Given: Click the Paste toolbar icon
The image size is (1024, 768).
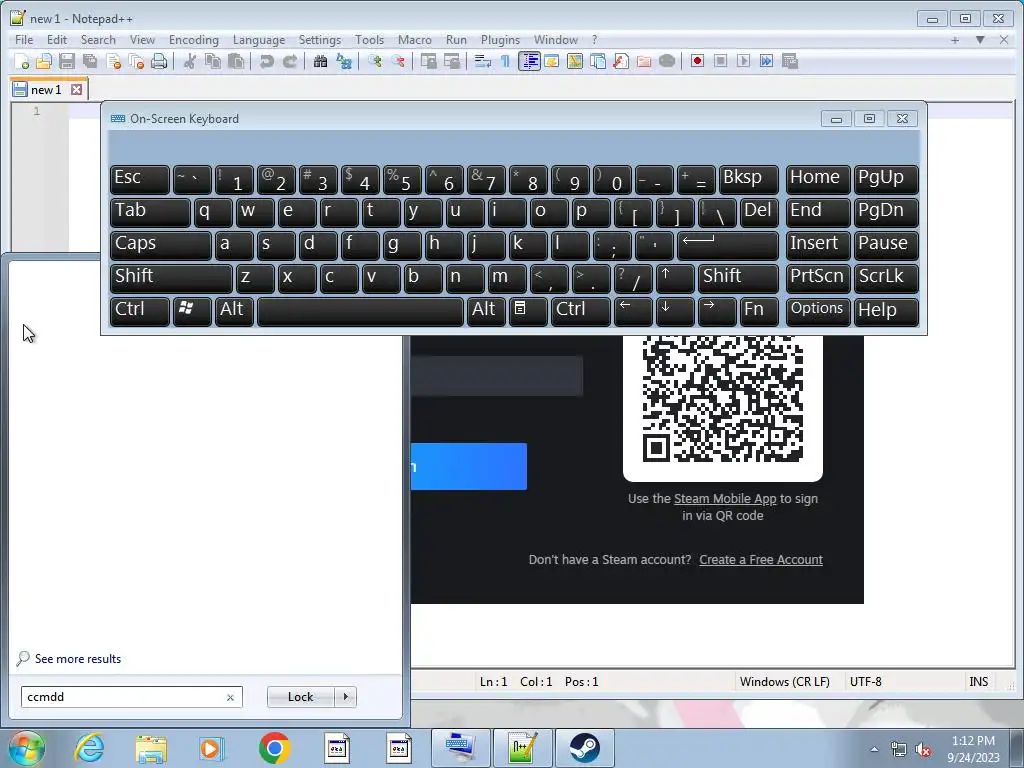Looking at the screenshot, I should coord(236,61).
